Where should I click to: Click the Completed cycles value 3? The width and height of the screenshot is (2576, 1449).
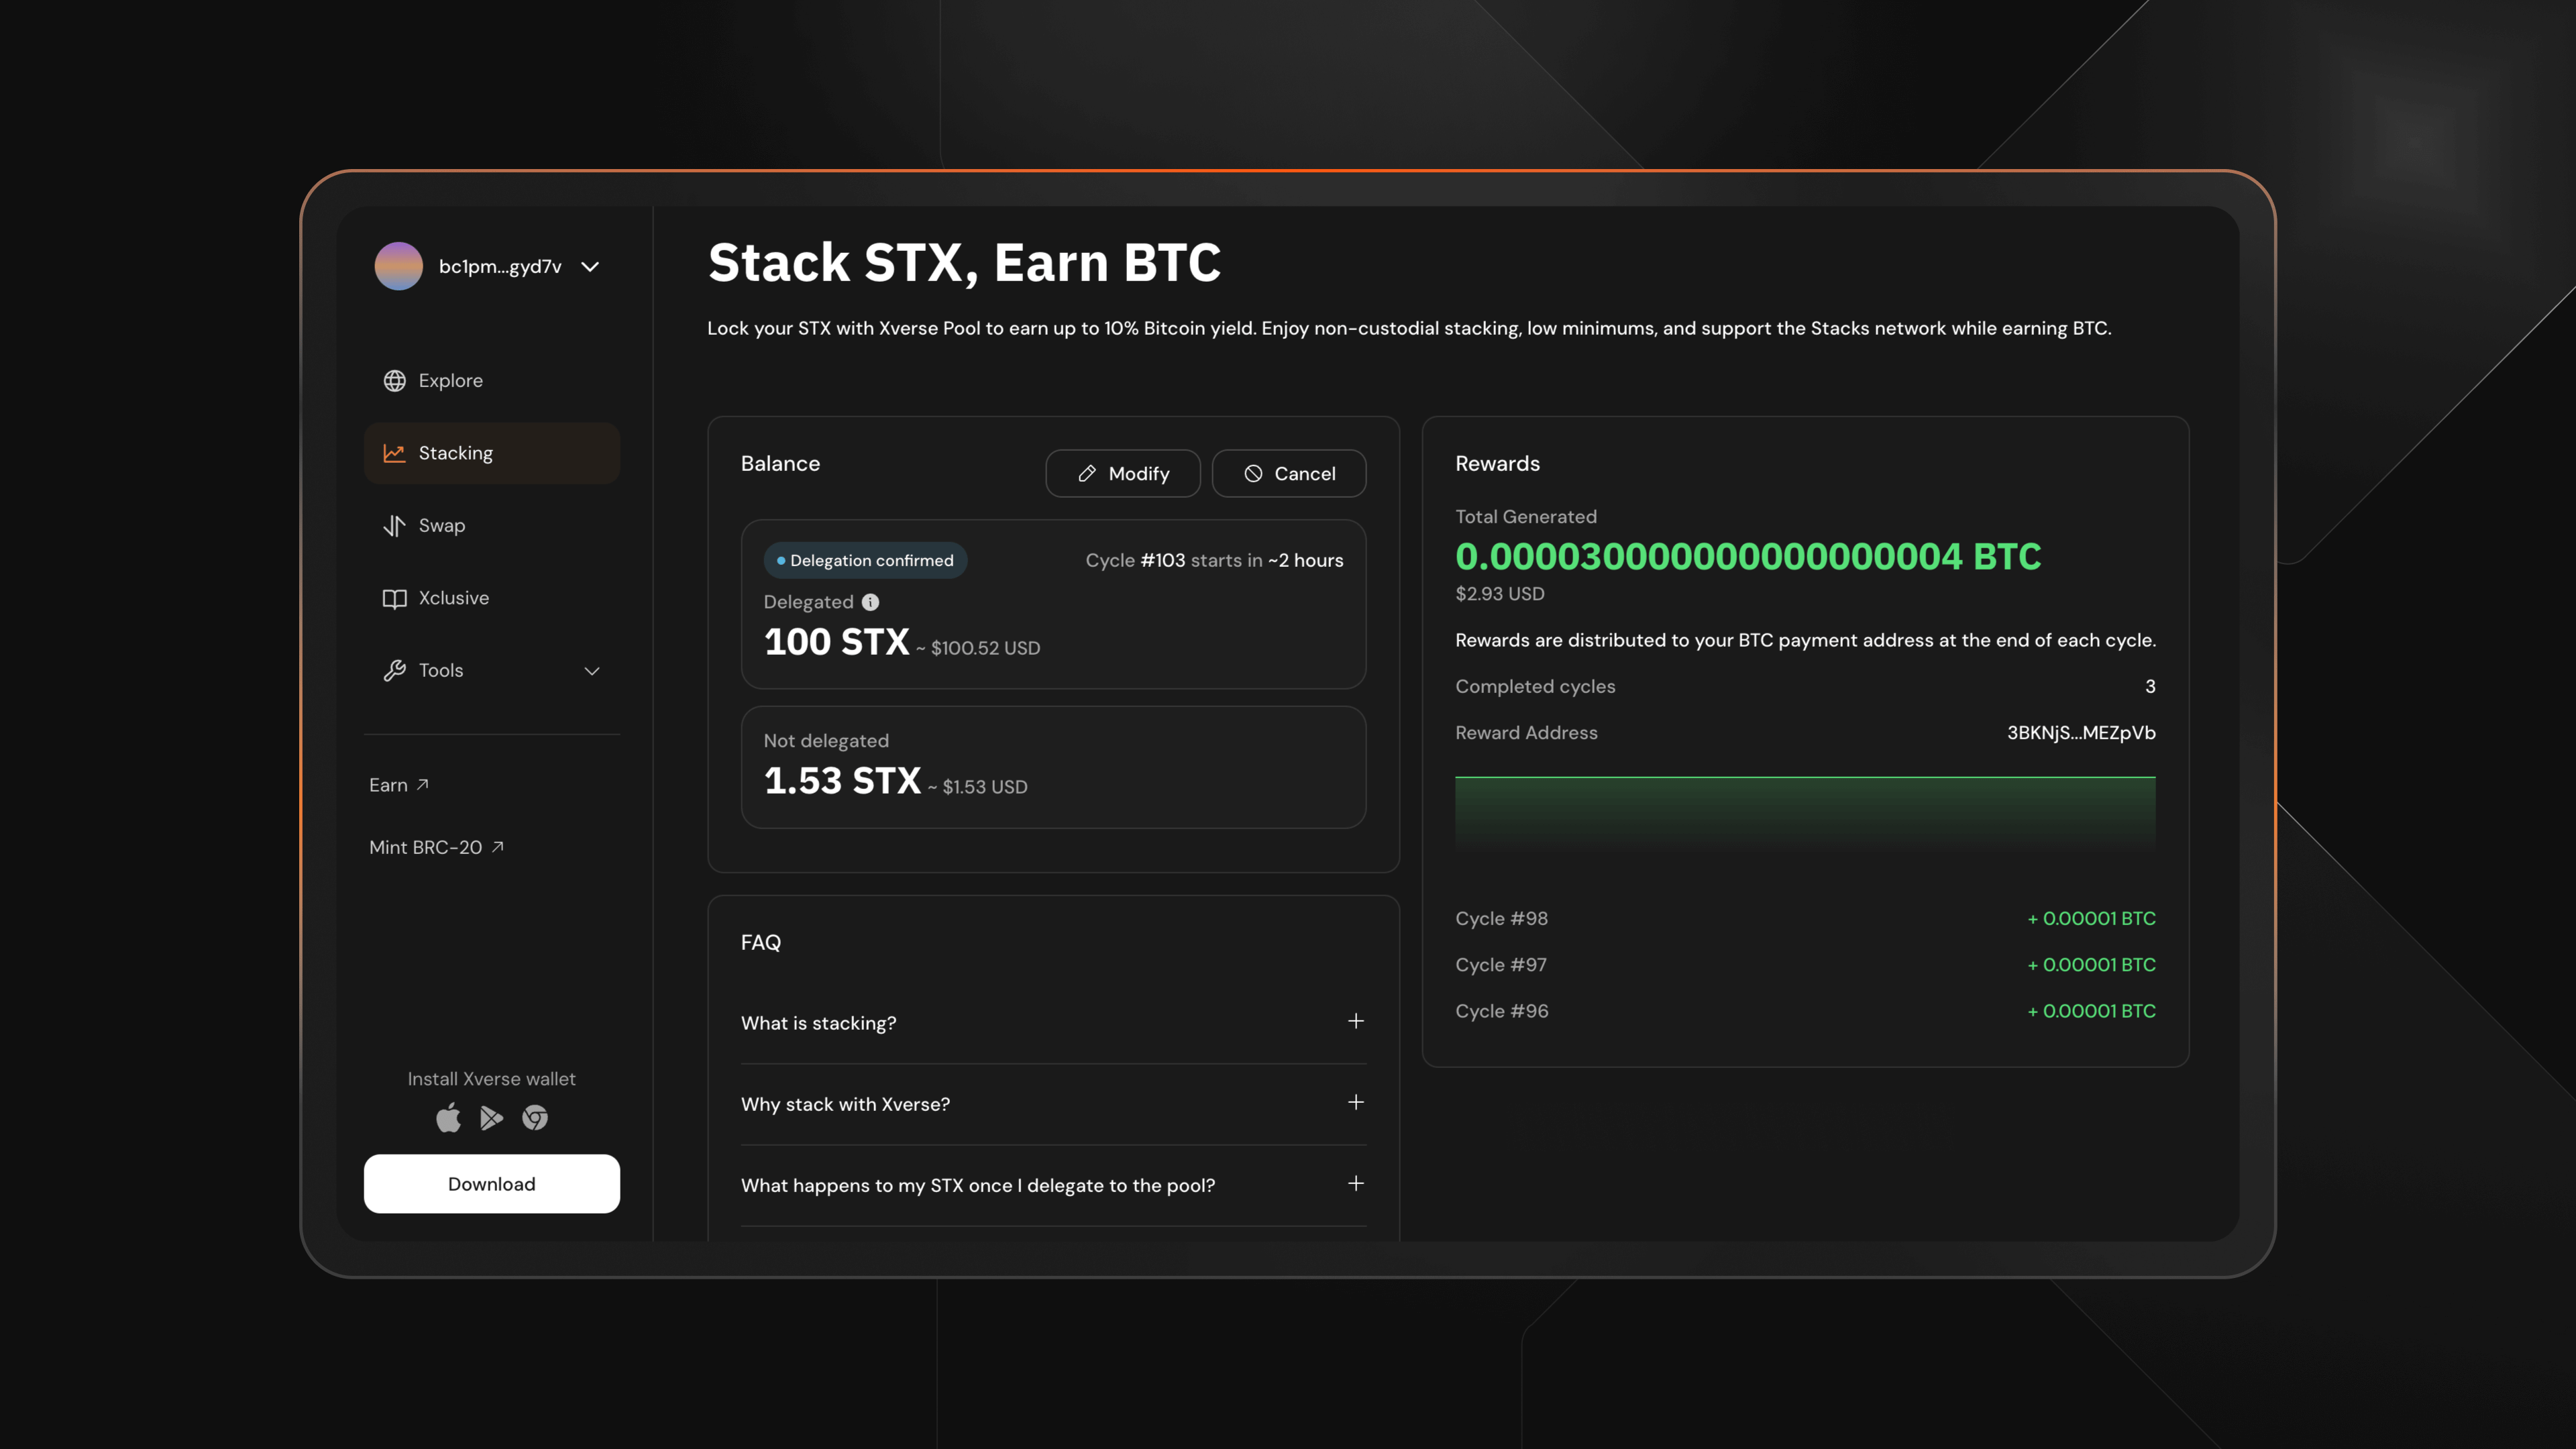(2150, 687)
